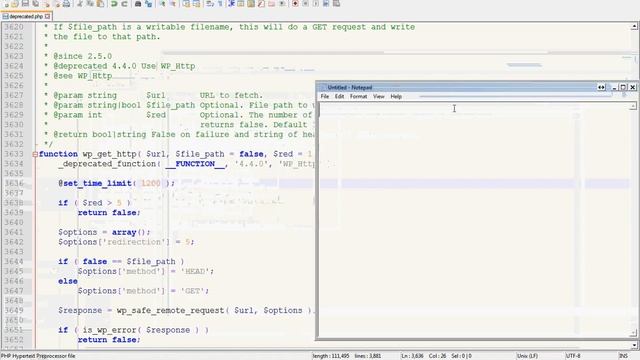Toggle the Synchronize Horizontal Scrolling icon
640x360 pixels.
click(196, 4)
